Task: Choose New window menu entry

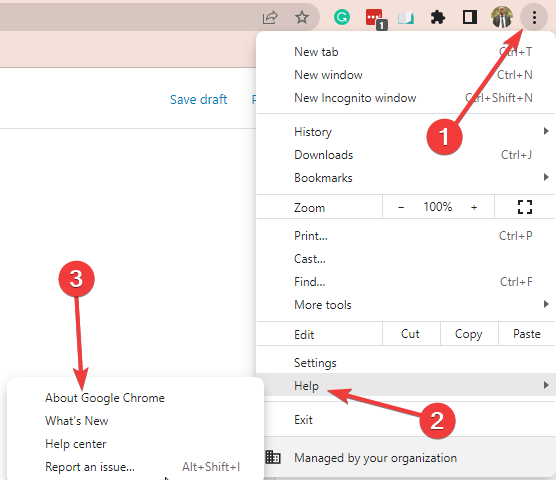Action: (406, 75)
